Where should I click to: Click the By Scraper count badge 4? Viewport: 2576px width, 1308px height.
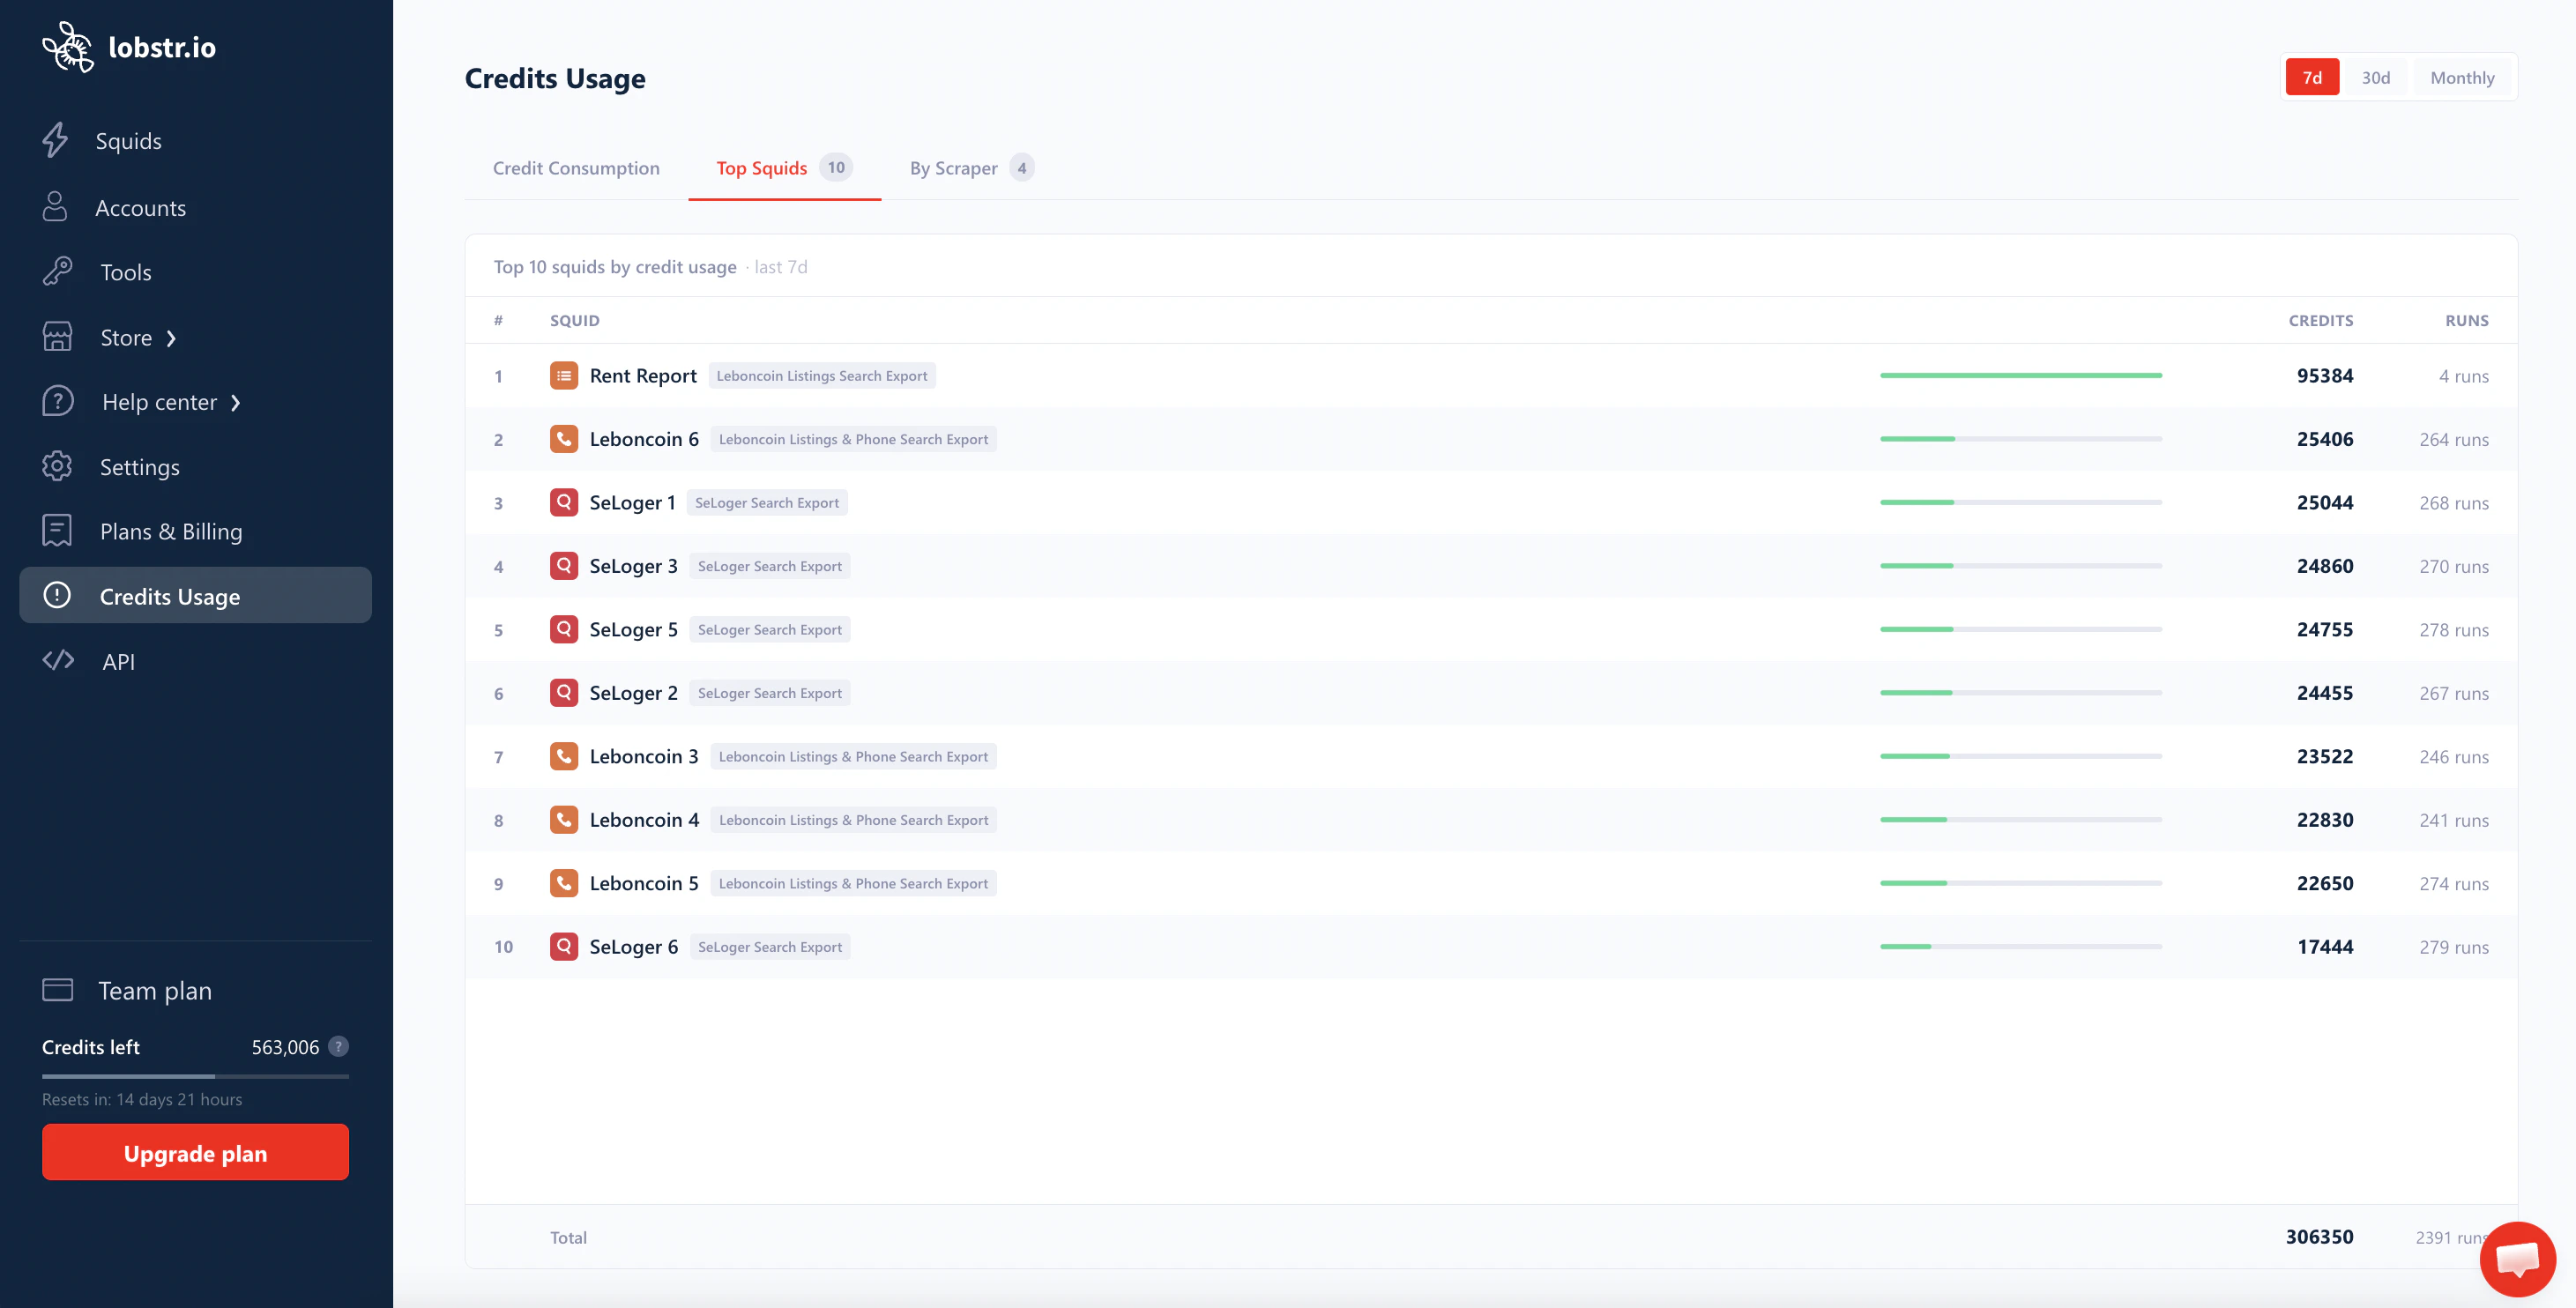(1021, 167)
